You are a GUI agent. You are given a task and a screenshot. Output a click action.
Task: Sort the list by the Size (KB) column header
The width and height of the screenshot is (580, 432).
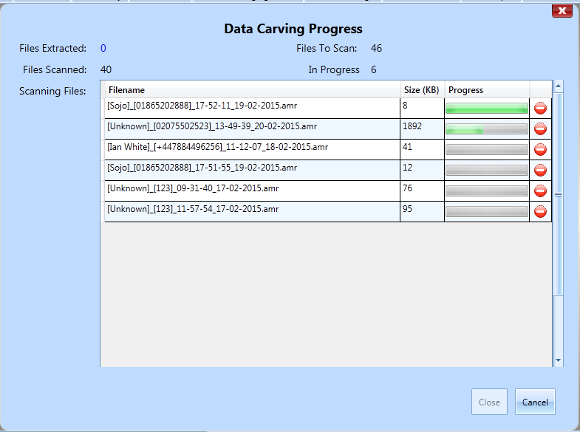point(422,90)
